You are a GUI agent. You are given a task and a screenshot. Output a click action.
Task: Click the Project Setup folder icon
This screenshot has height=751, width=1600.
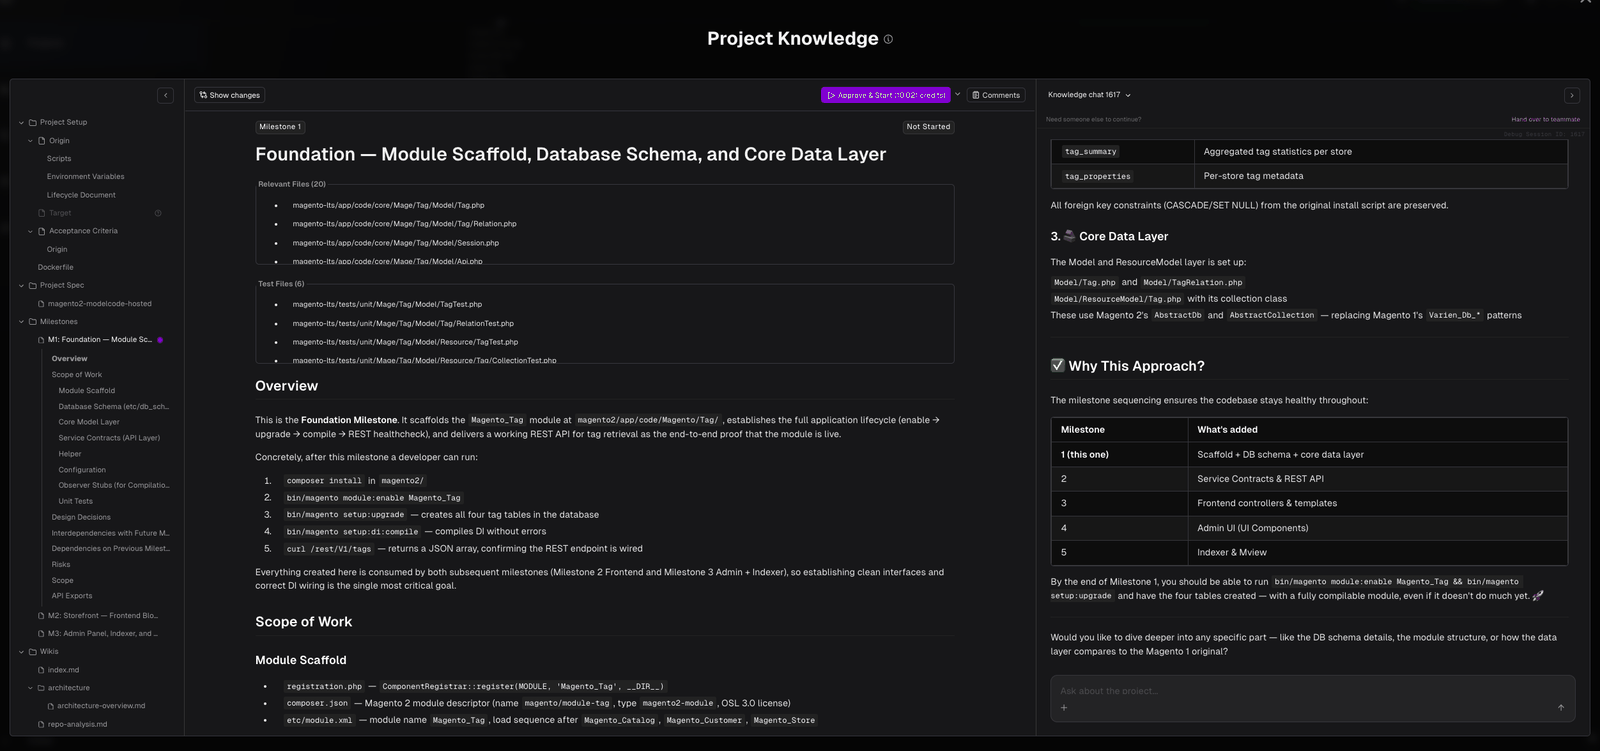click(33, 122)
